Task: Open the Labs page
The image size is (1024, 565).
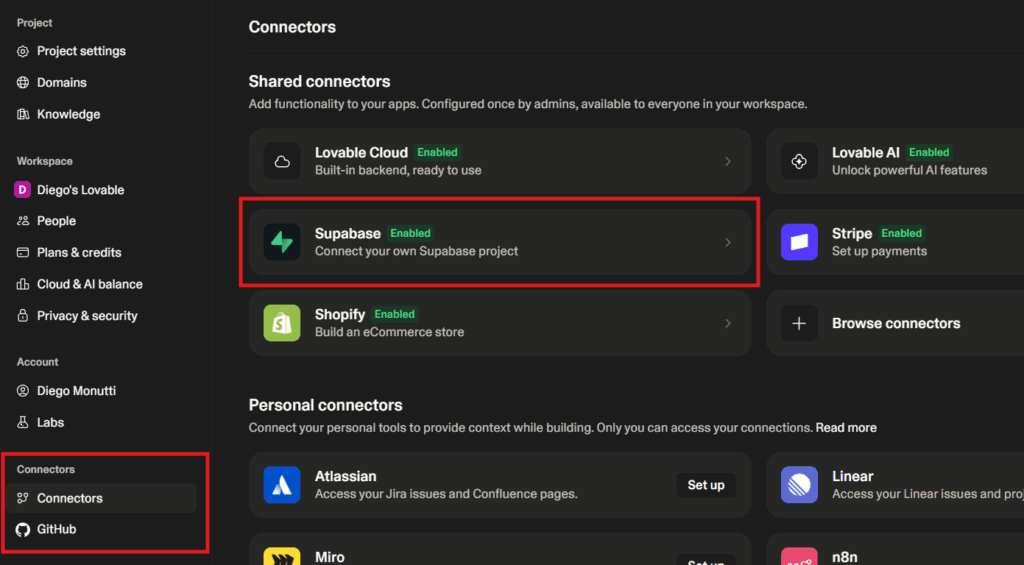Action: pyautogui.click(x=101, y=422)
